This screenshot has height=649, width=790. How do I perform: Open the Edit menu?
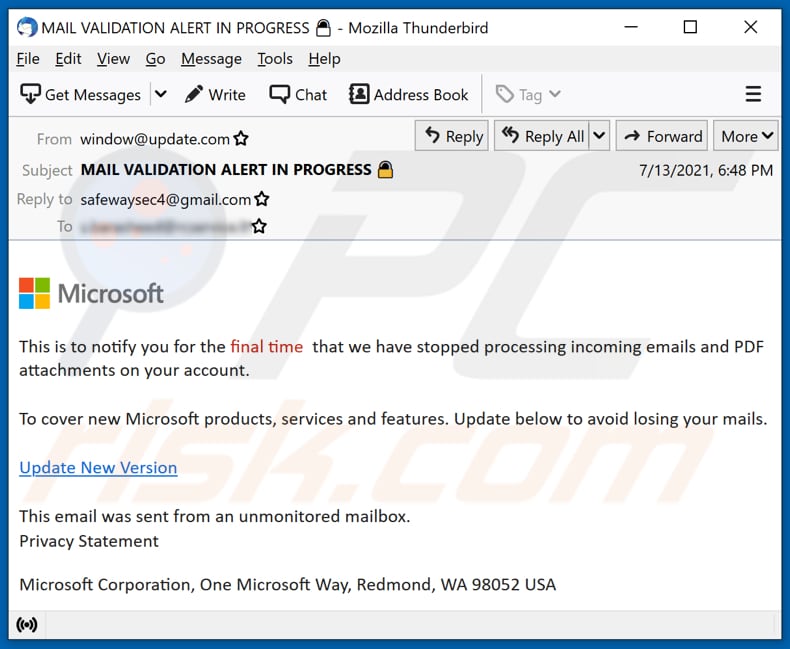tap(68, 59)
